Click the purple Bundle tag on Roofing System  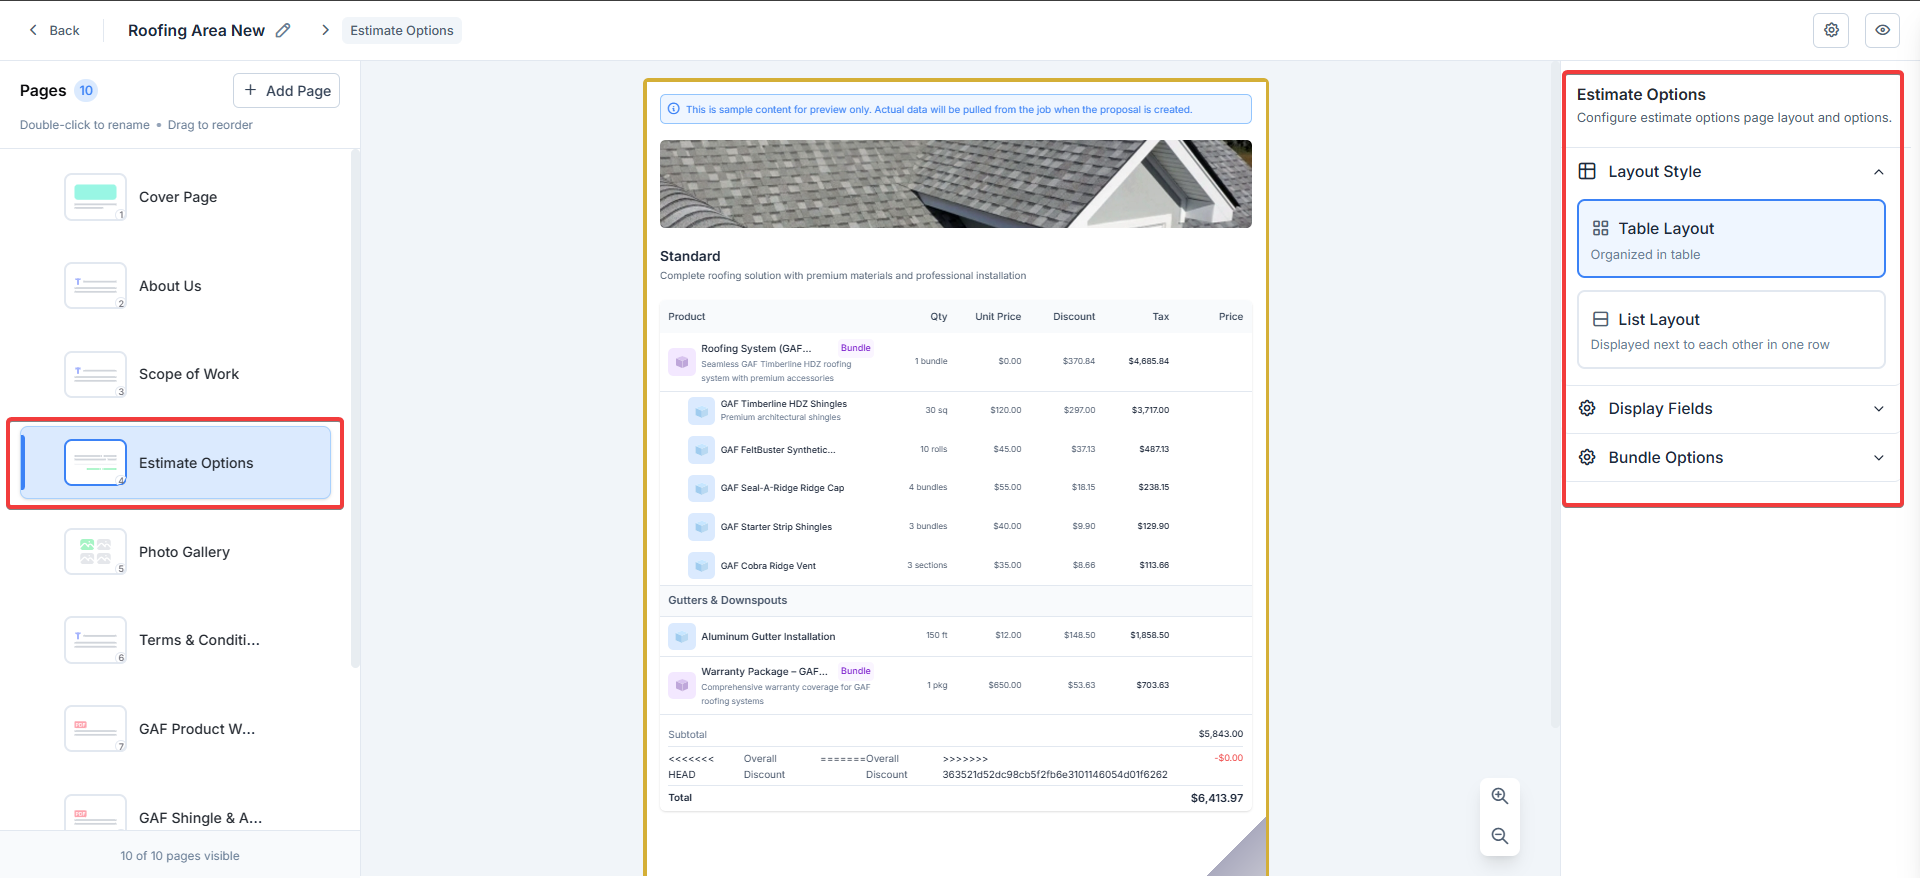[x=856, y=348]
